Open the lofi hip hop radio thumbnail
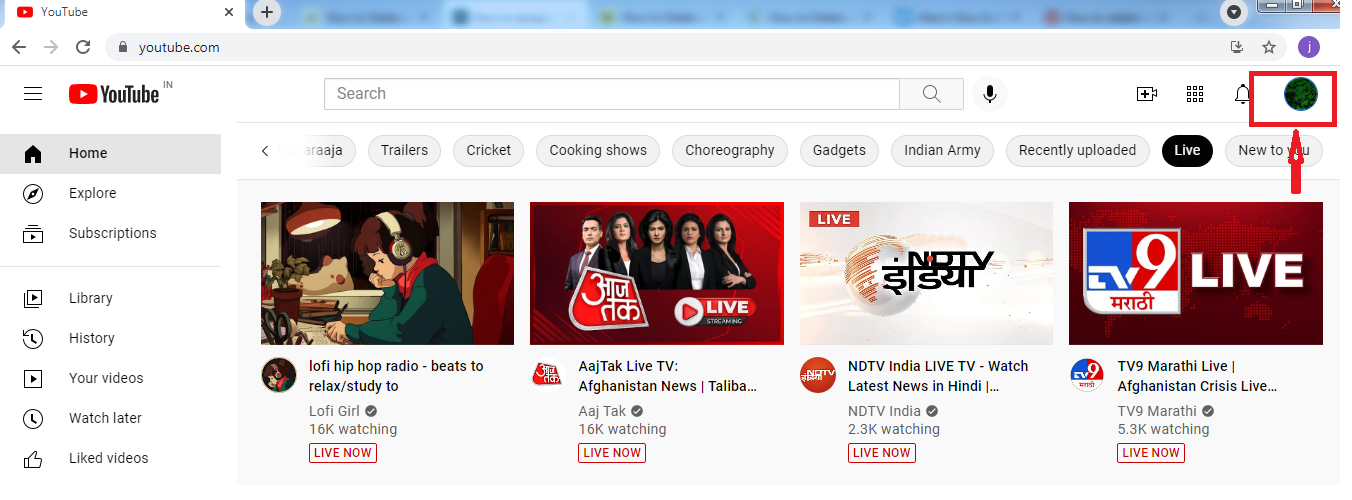 387,273
